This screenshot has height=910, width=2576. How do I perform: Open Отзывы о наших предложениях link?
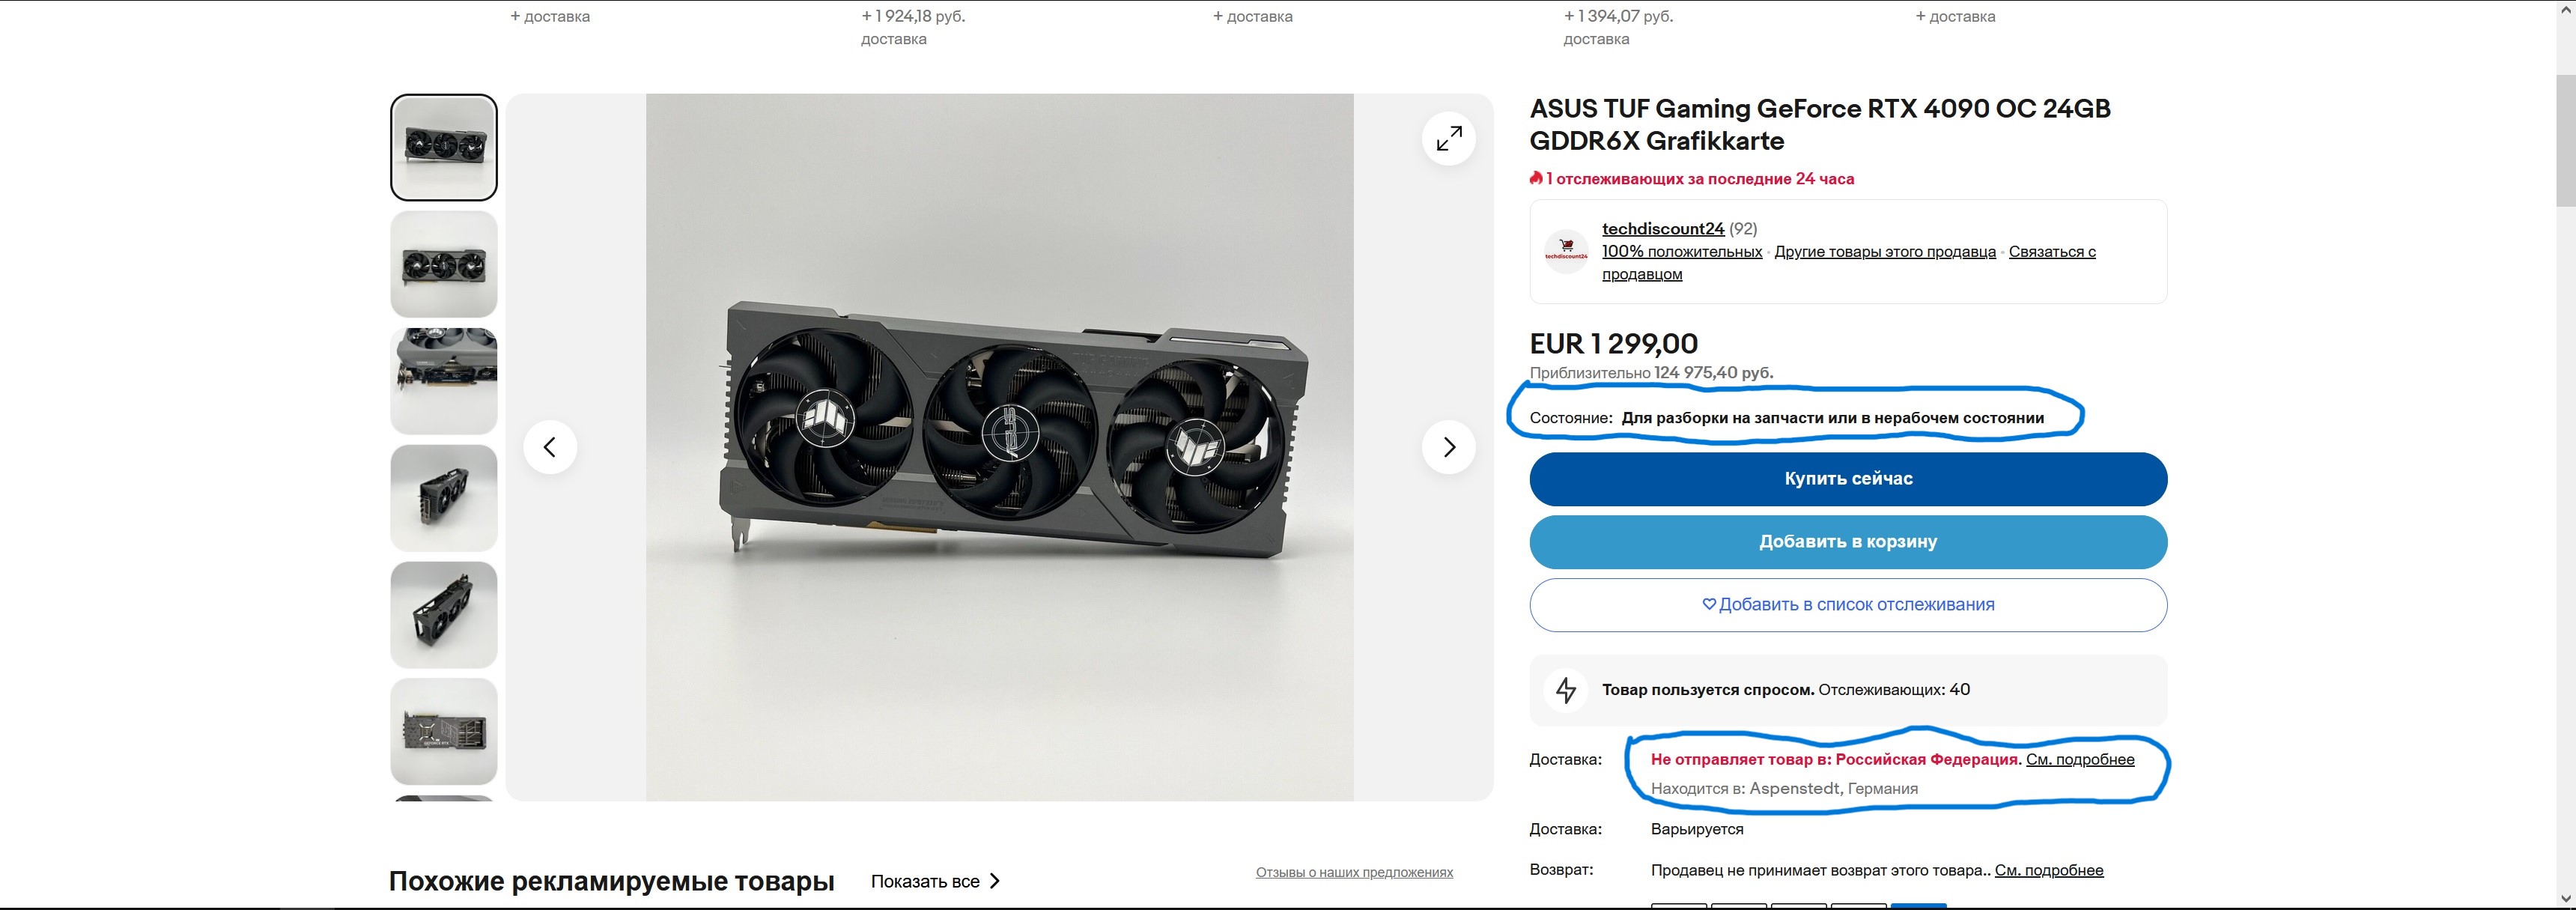click(x=1354, y=872)
